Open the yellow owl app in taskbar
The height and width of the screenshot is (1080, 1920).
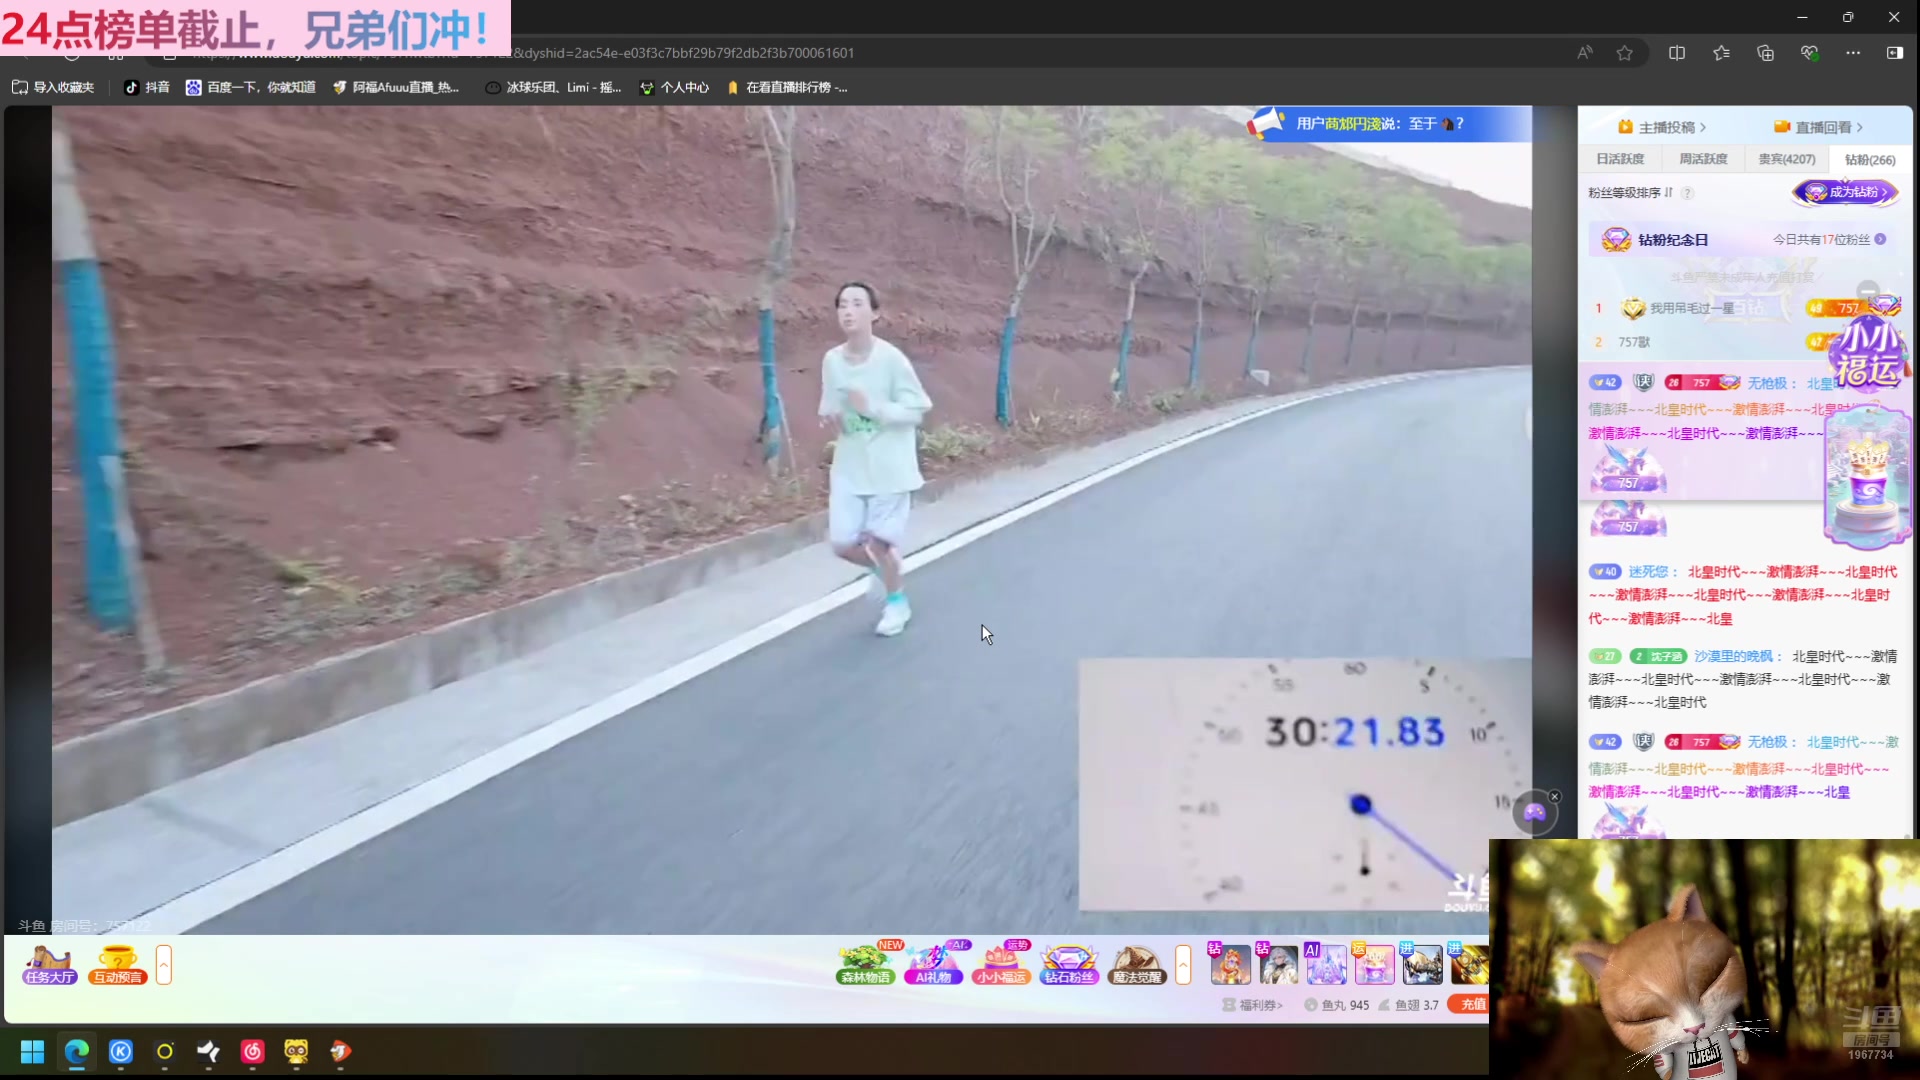[x=296, y=1052]
